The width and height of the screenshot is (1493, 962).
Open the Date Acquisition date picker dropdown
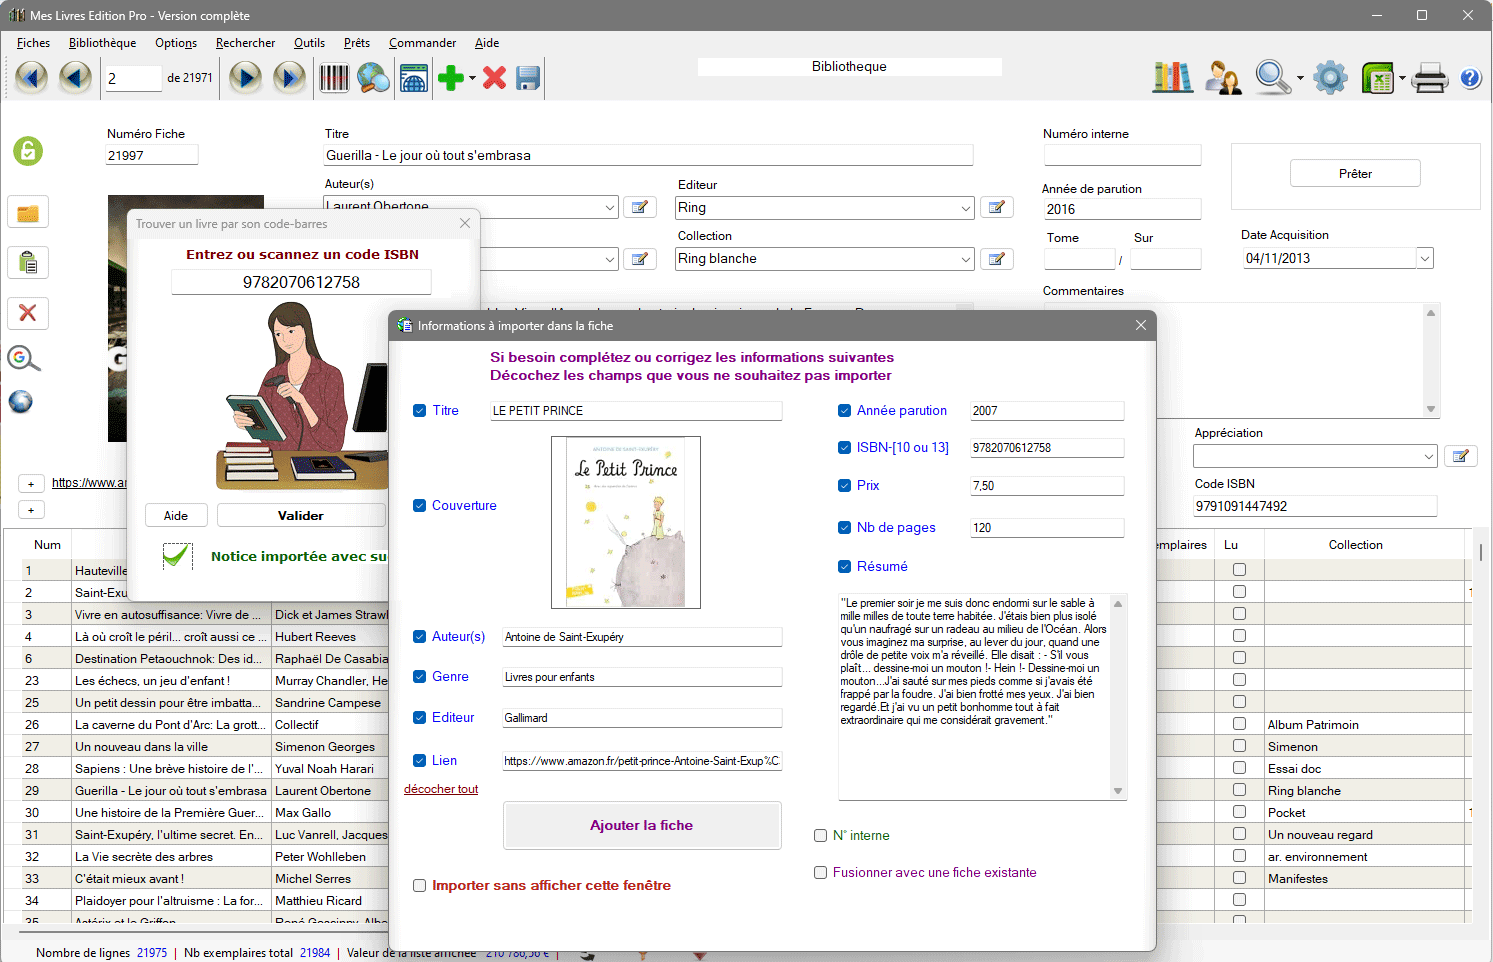click(x=1425, y=258)
